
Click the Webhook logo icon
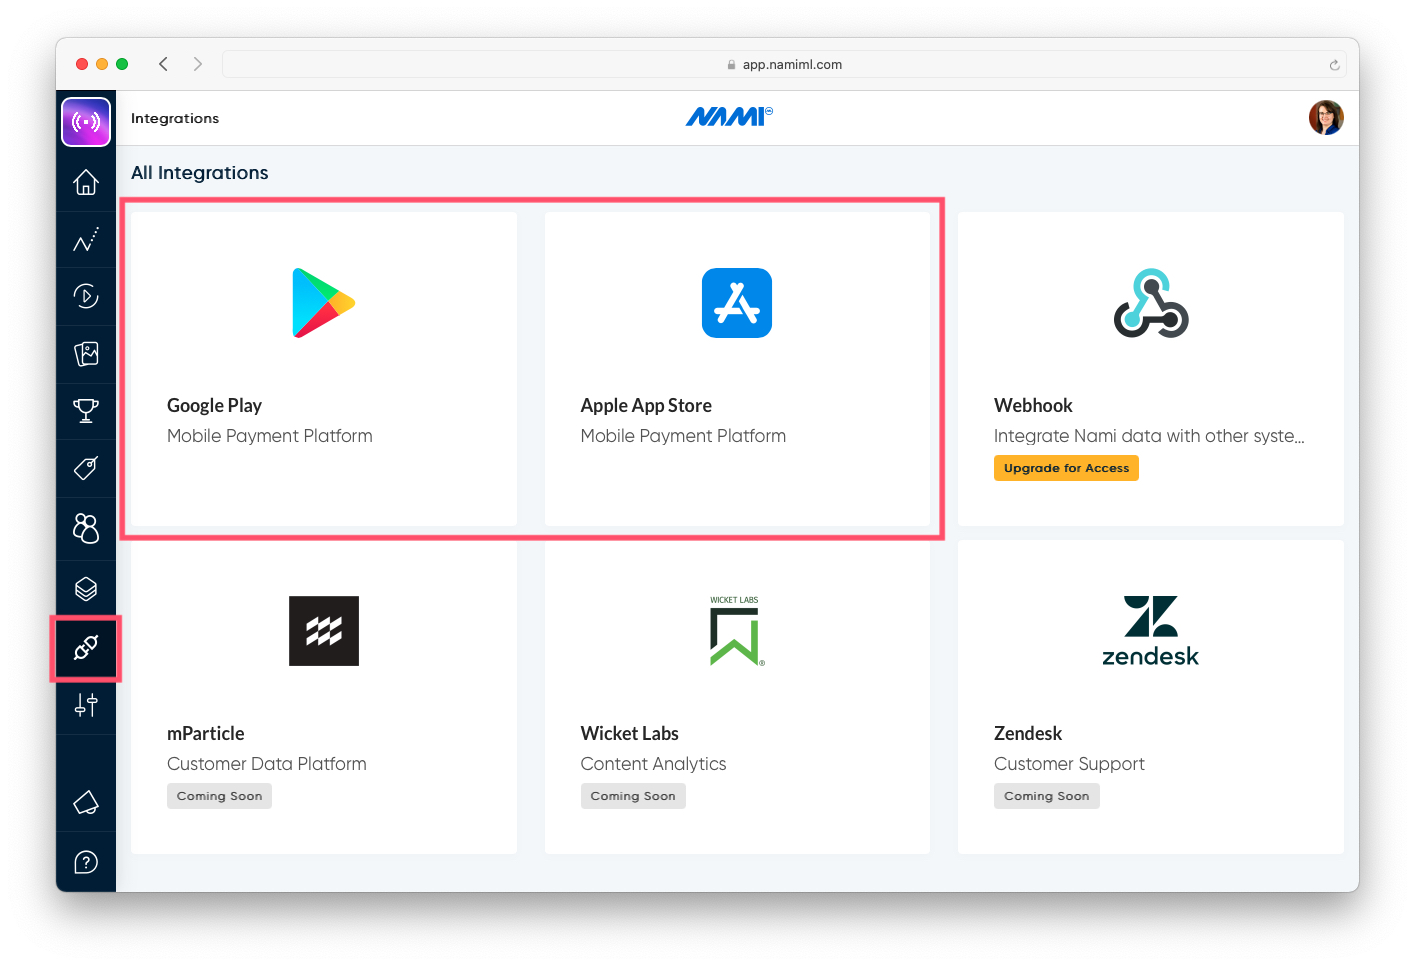(1151, 303)
